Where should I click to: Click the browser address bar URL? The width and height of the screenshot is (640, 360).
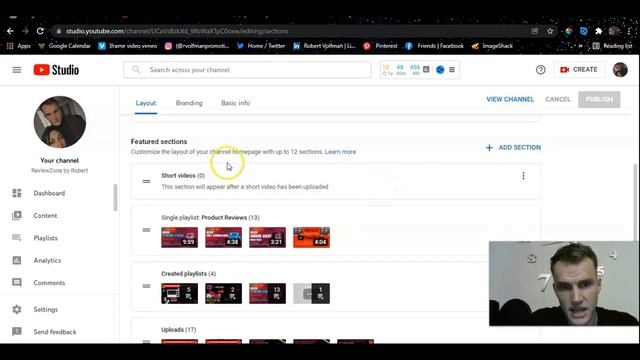click(177, 31)
